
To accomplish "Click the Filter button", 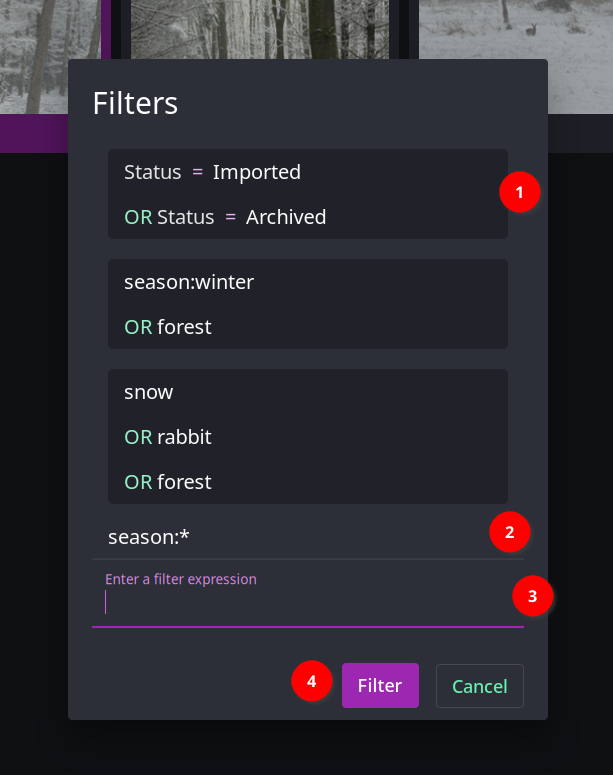I will click(x=380, y=686).
